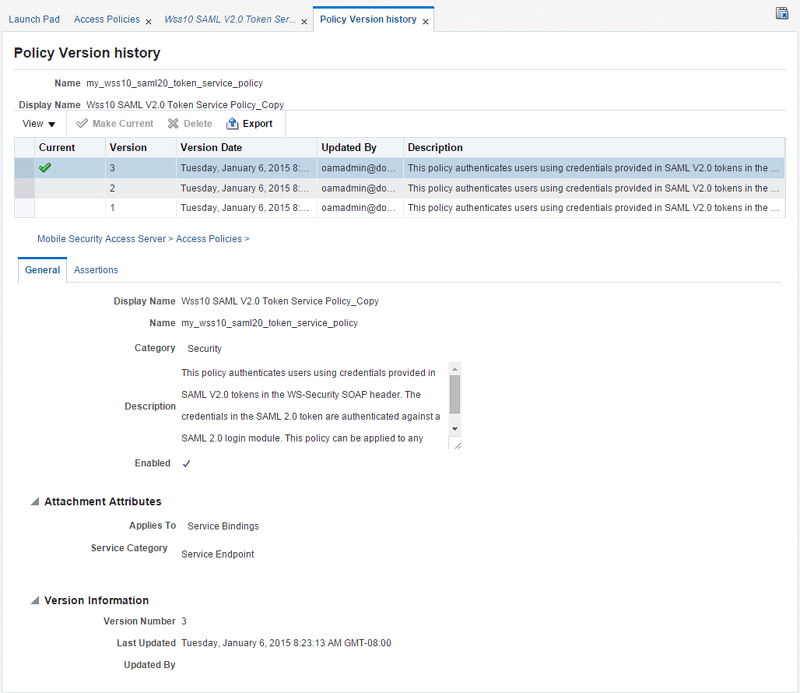This screenshot has width=800, height=693.
Task: Close the Policy Version history tab
Action: pyautogui.click(x=426, y=22)
